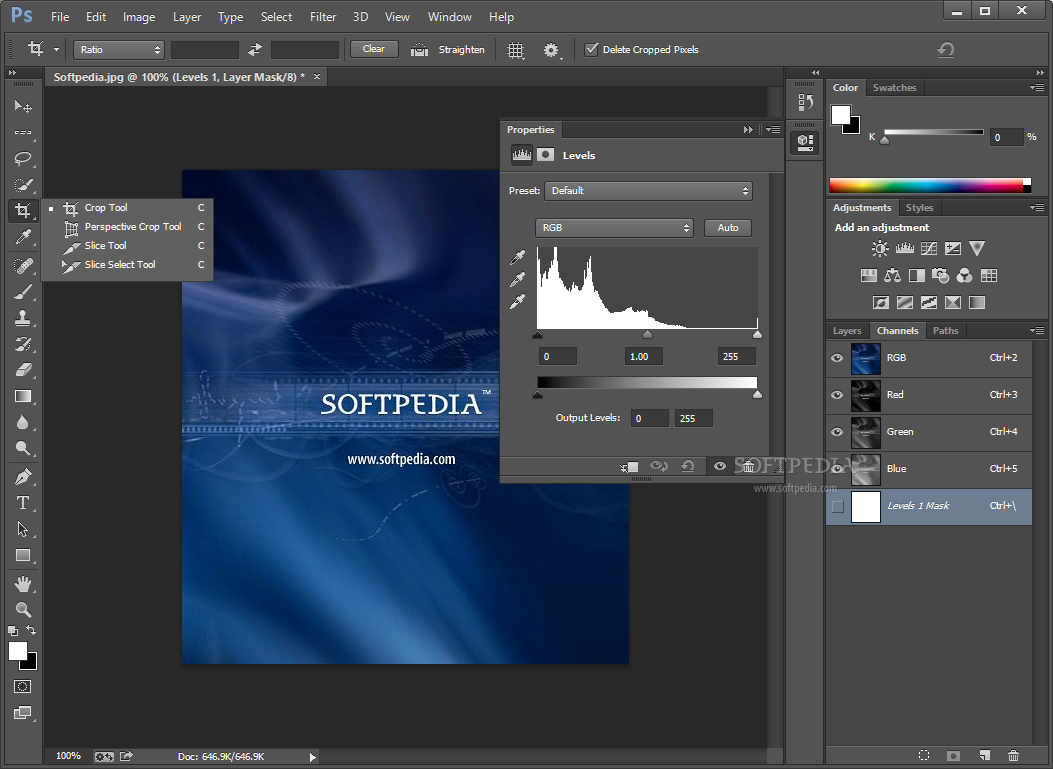Hide the RGB channel
Image resolution: width=1053 pixels, height=769 pixels.
point(837,358)
